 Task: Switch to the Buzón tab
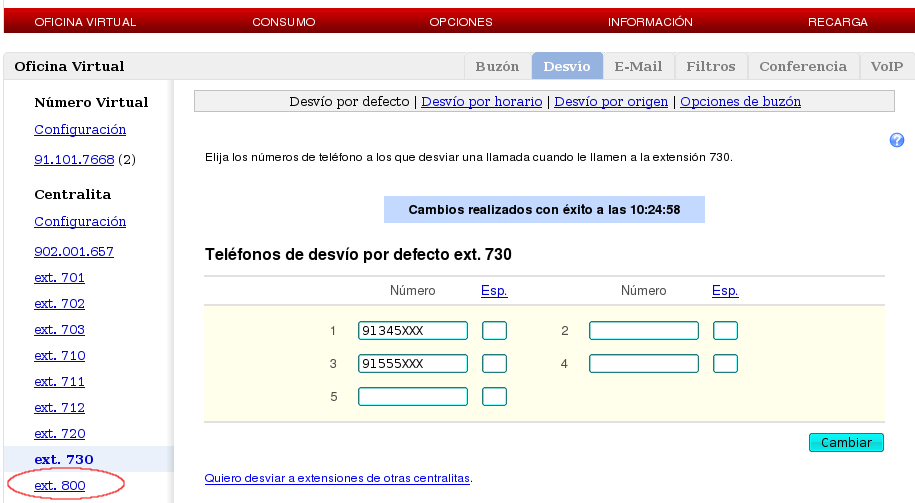click(497, 67)
